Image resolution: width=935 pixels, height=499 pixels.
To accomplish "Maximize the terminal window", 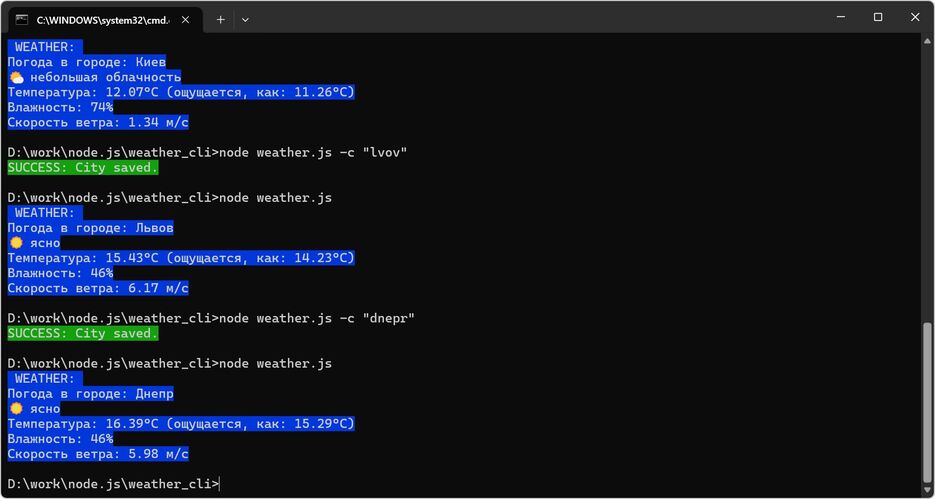I will coord(878,17).
